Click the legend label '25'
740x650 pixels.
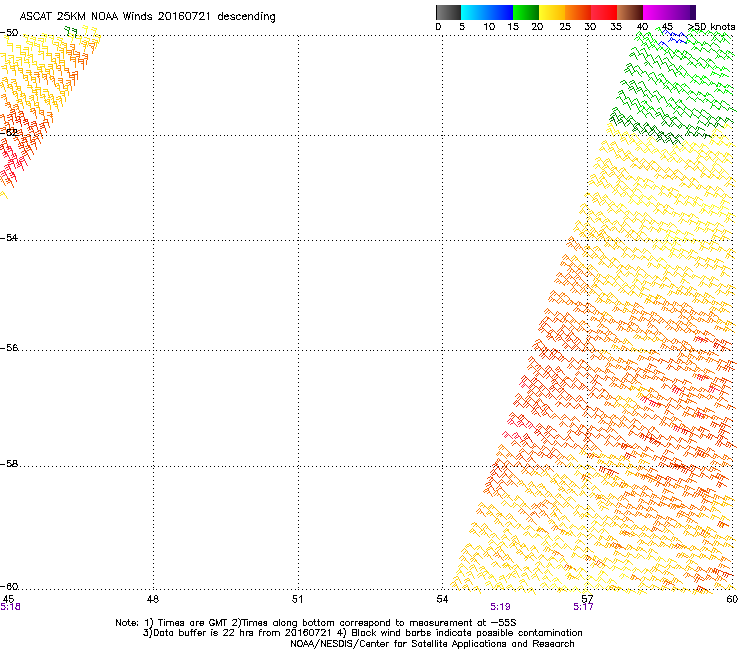[565, 27]
